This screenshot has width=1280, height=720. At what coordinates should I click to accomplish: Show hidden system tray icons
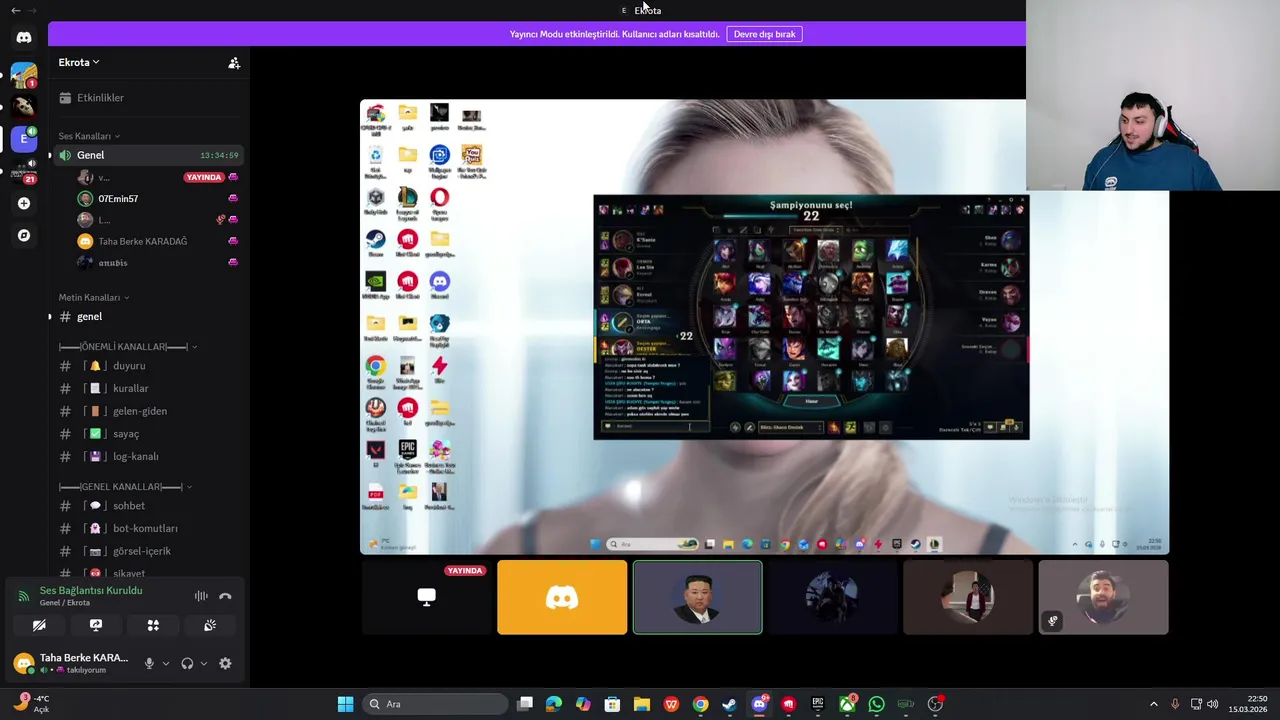[x=1153, y=704]
